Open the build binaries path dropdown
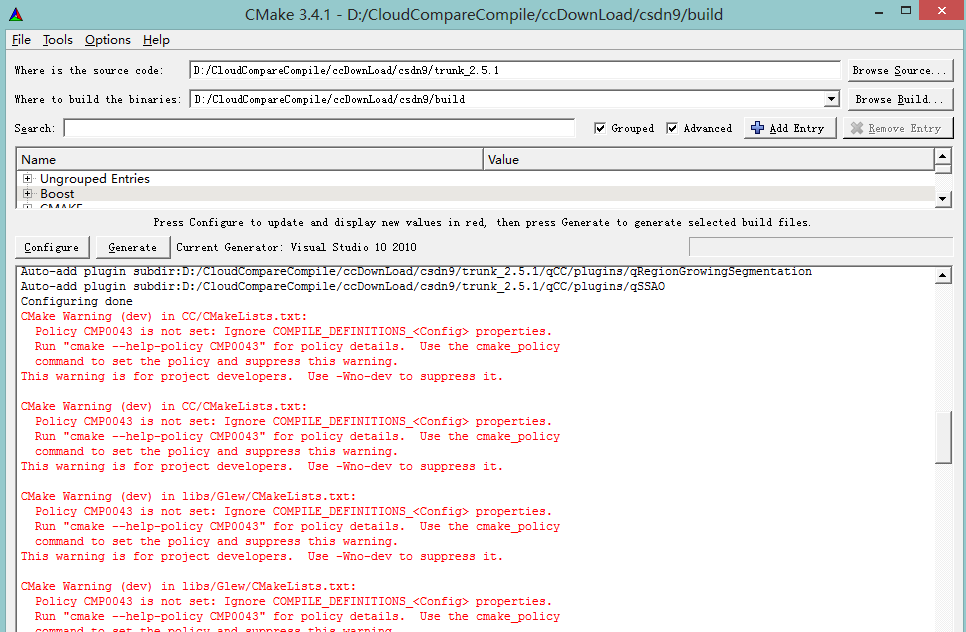 [831, 99]
